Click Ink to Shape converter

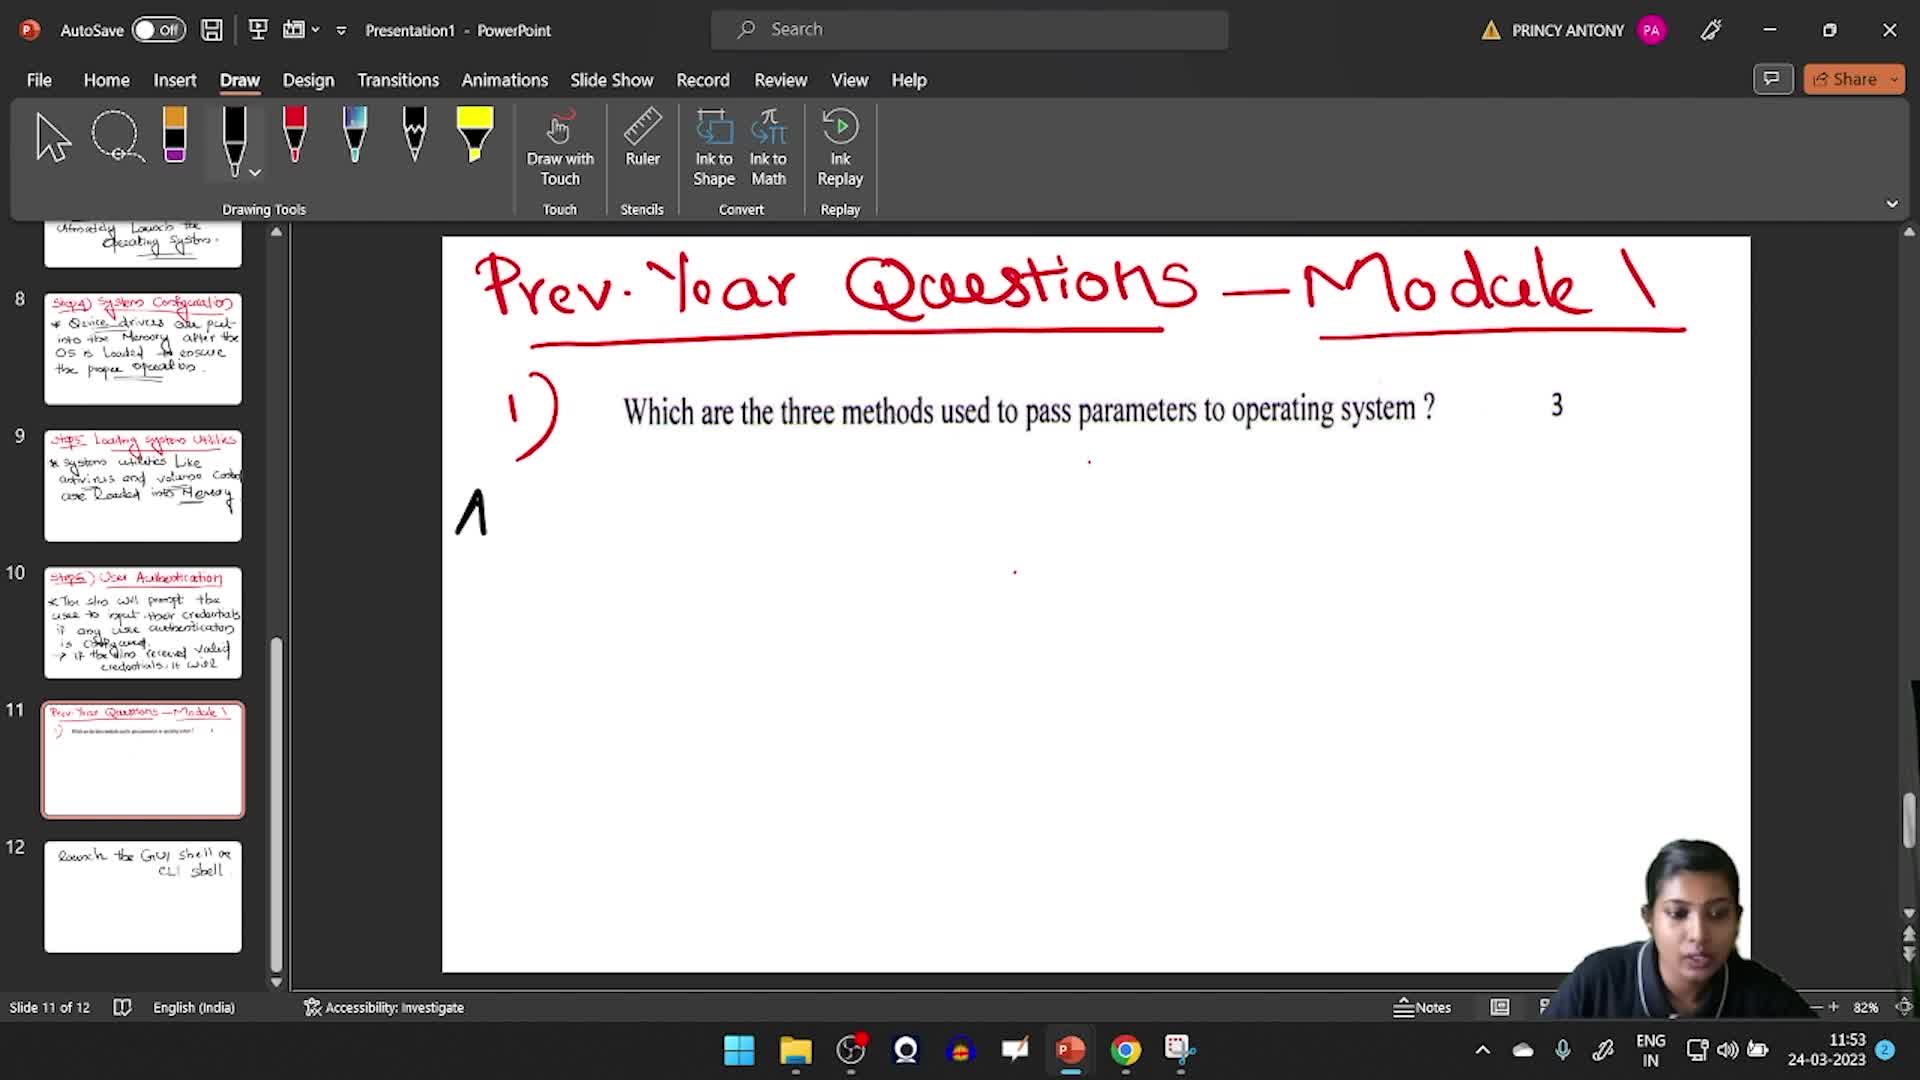(714, 148)
